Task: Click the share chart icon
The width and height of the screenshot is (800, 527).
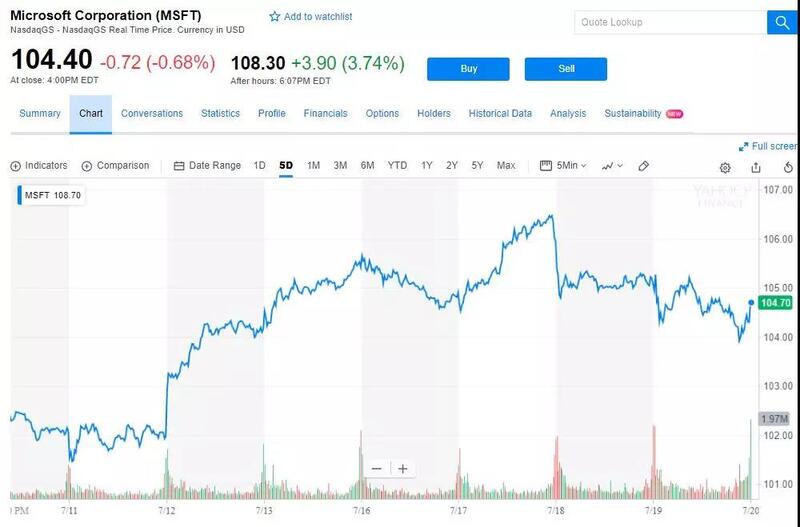Action: (756, 167)
